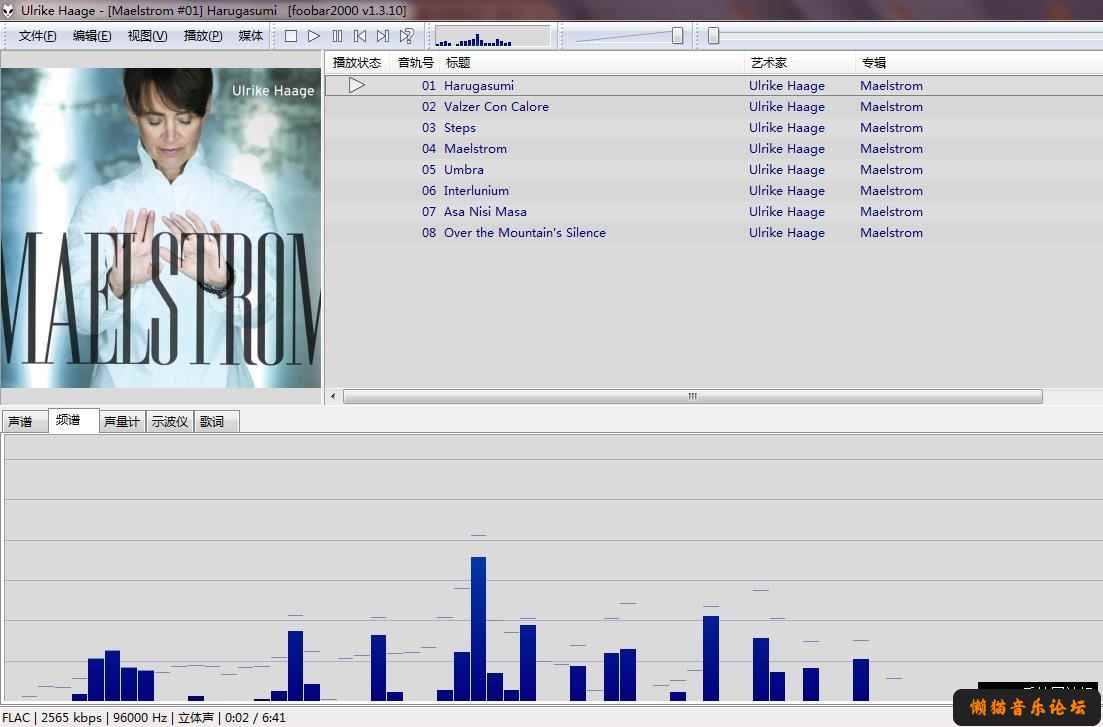
Task: Click the playlist horizontal scrollbar thumb
Action: click(x=692, y=397)
